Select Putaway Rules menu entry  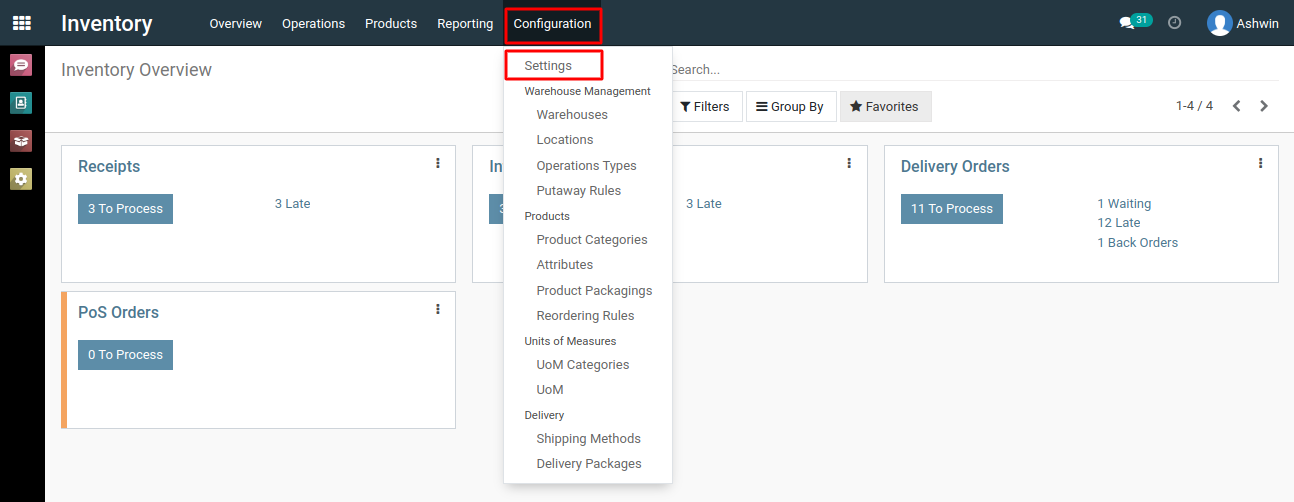click(579, 191)
